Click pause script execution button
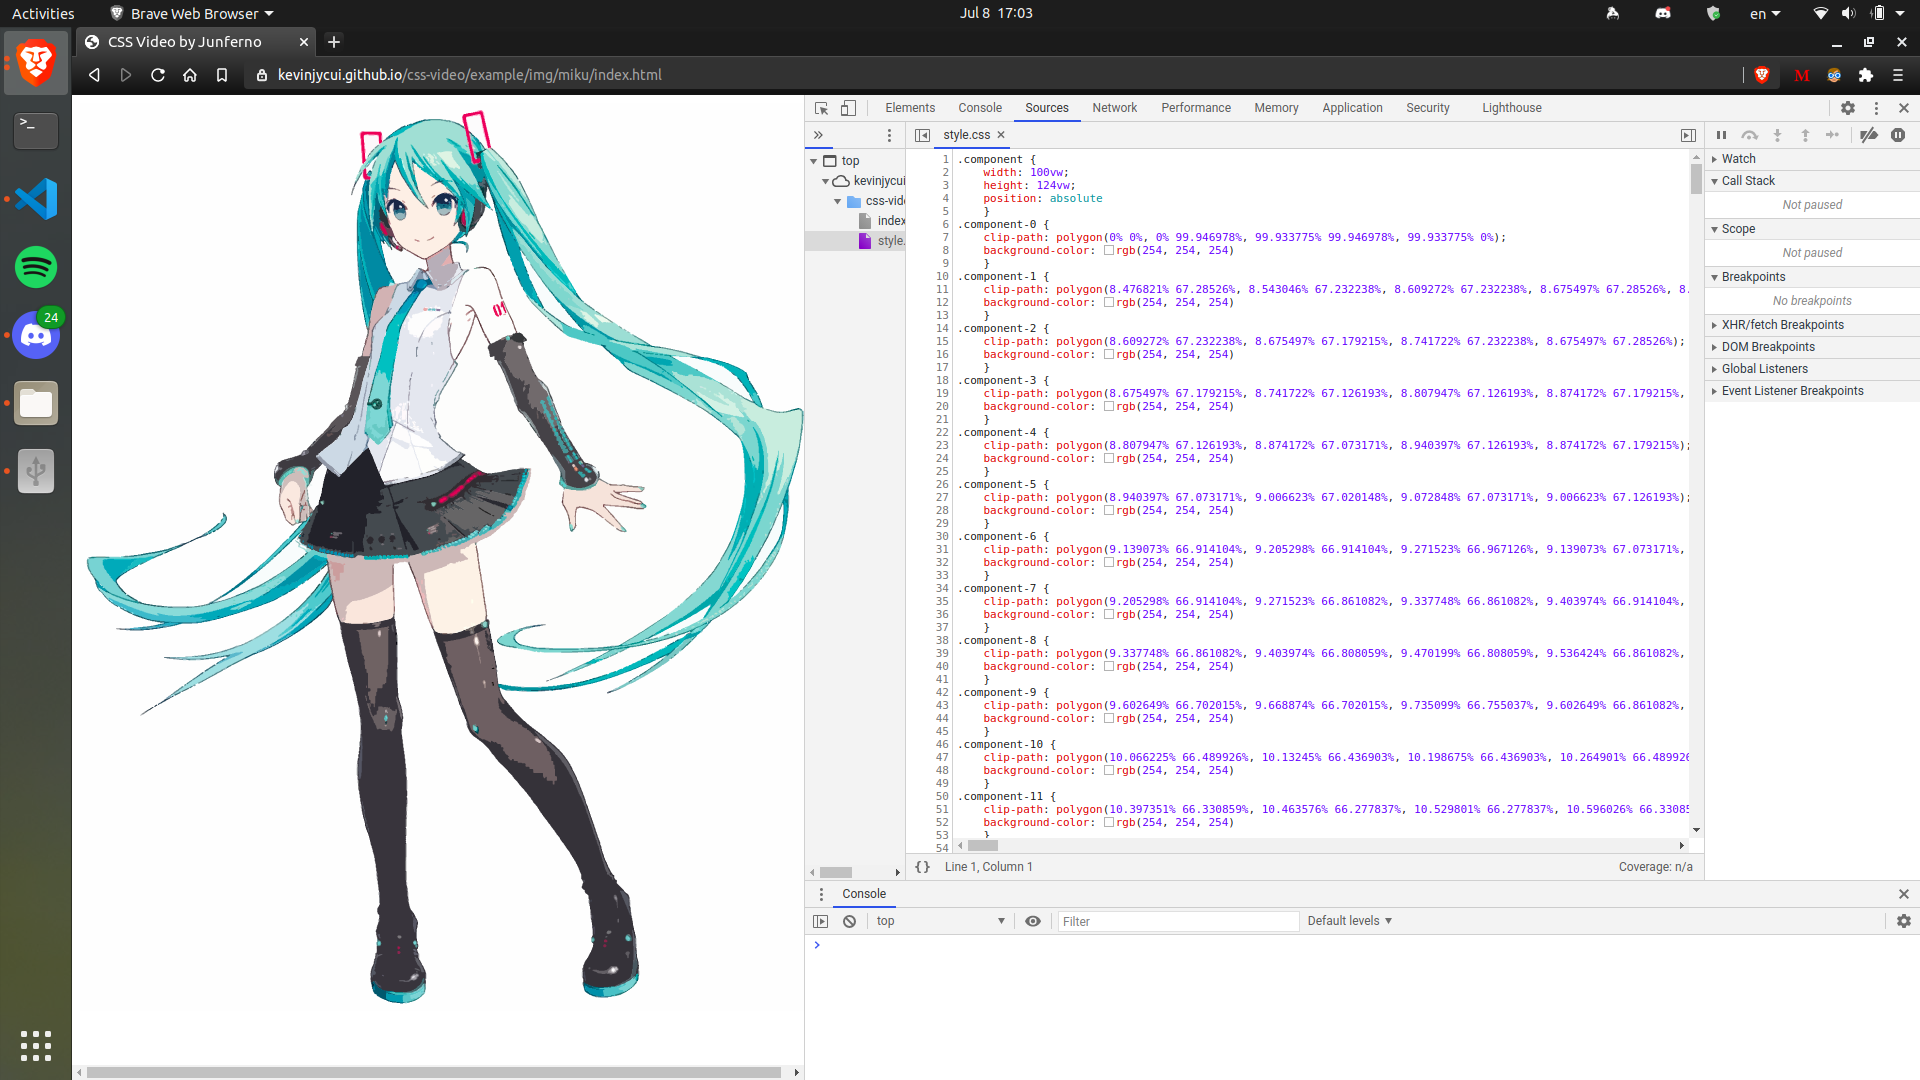This screenshot has width=1920, height=1080. coord(1721,135)
